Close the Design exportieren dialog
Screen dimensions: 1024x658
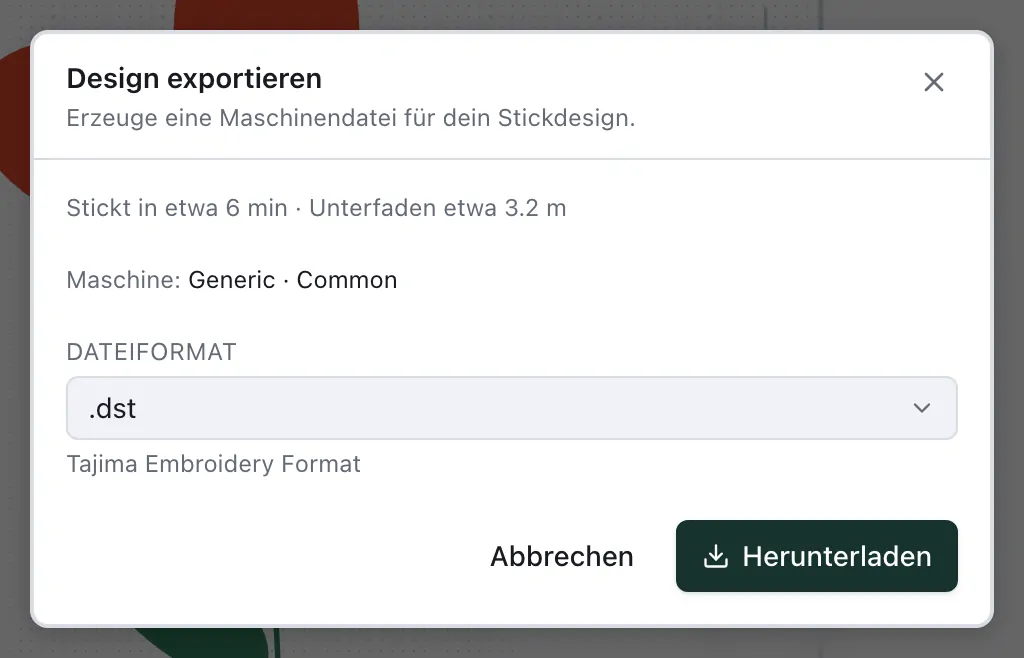click(934, 82)
